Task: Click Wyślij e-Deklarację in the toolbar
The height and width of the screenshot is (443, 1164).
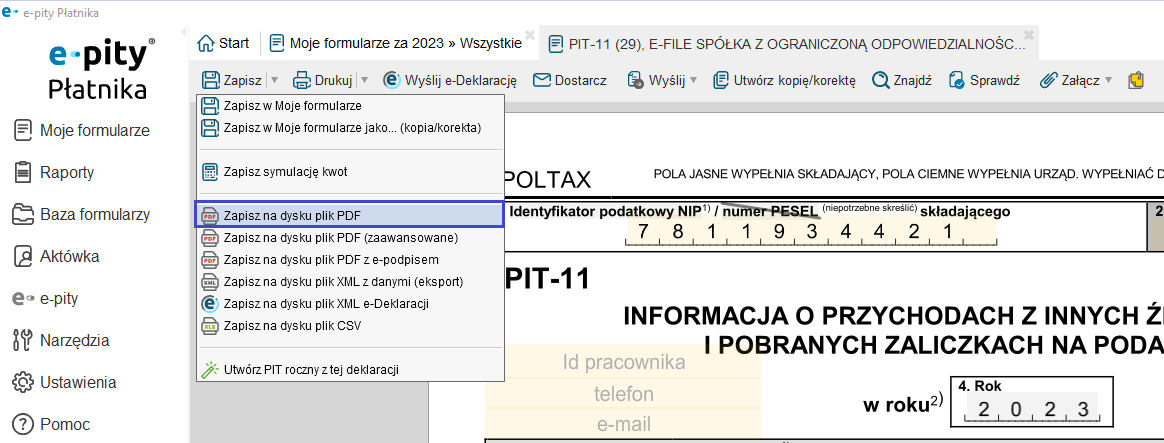Action: (x=450, y=80)
